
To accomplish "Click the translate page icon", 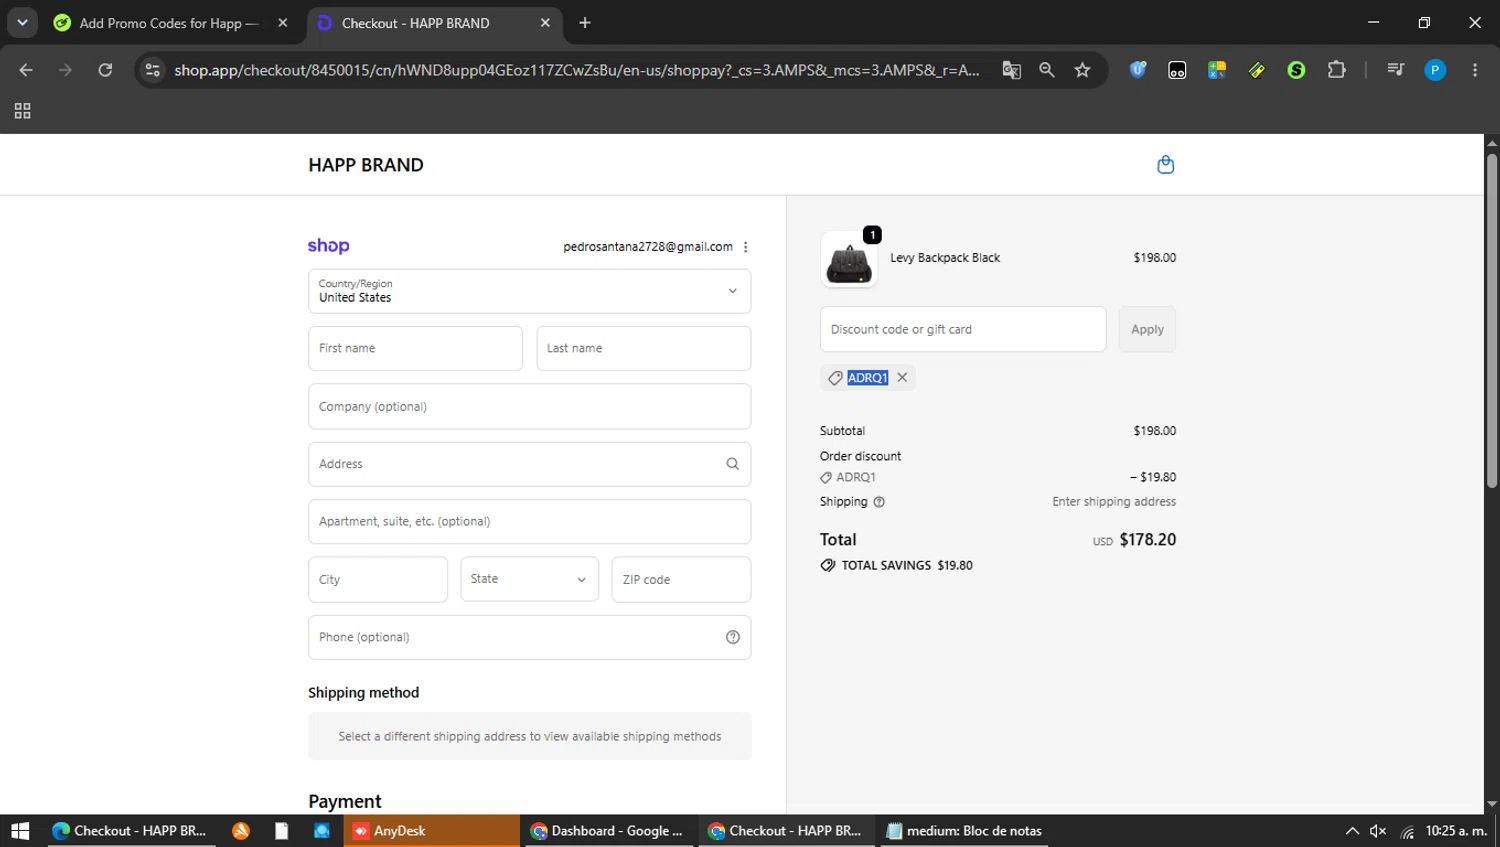I will 1011,70.
